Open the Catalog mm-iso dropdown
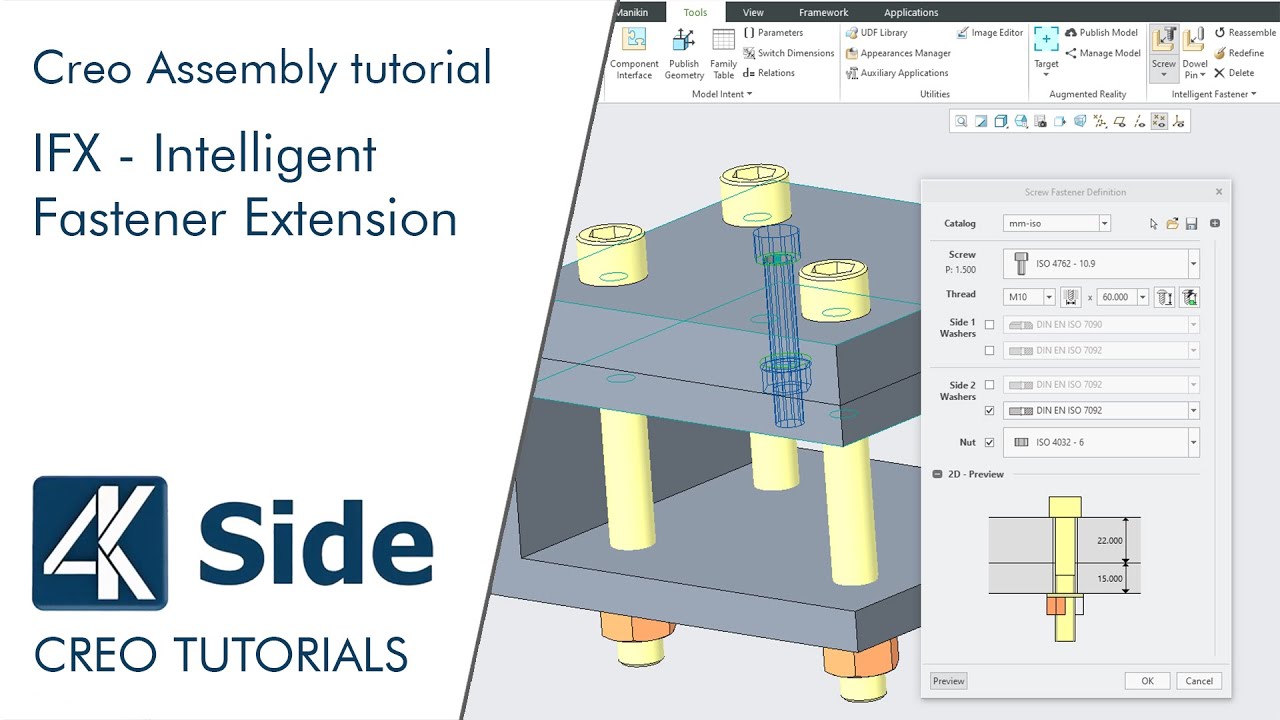The width and height of the screenshot is (1280, 720). [x=1104, y=224]
